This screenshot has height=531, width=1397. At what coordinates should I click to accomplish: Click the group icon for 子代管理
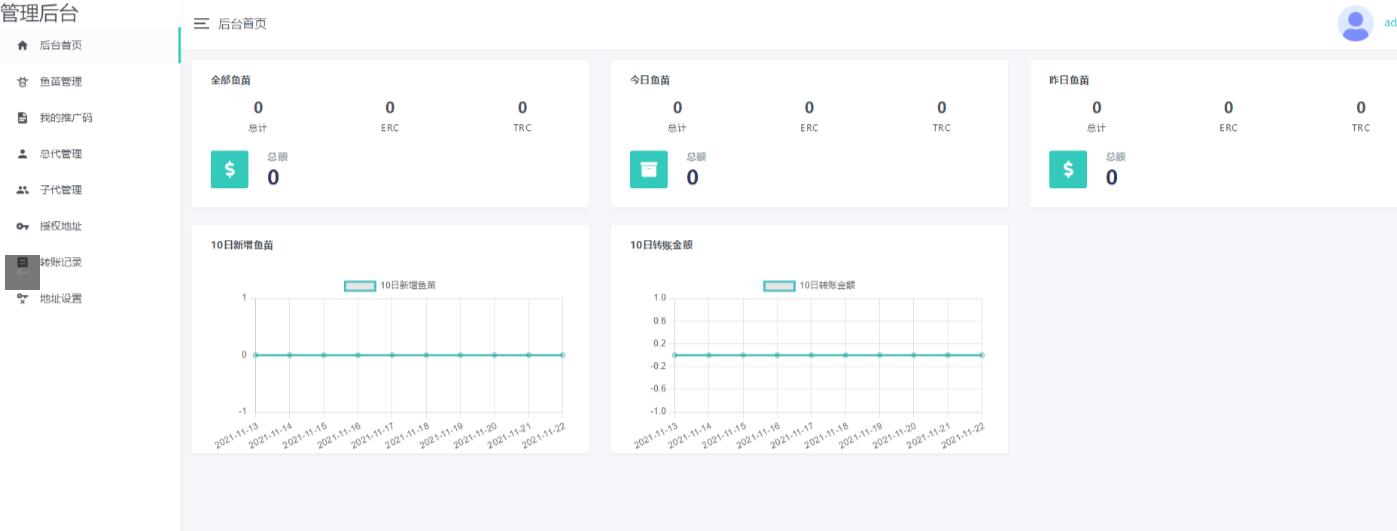23,190
